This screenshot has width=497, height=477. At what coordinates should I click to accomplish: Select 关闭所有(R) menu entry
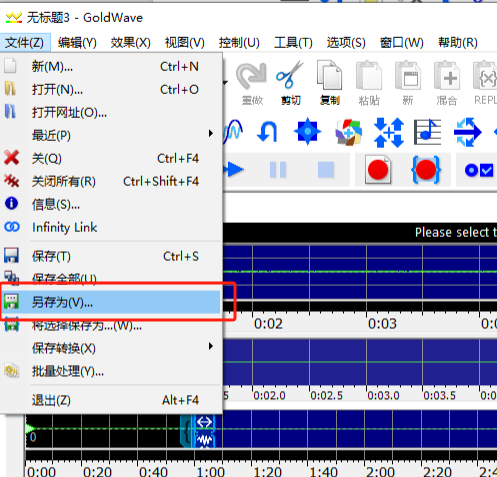[x=111, y=181]
